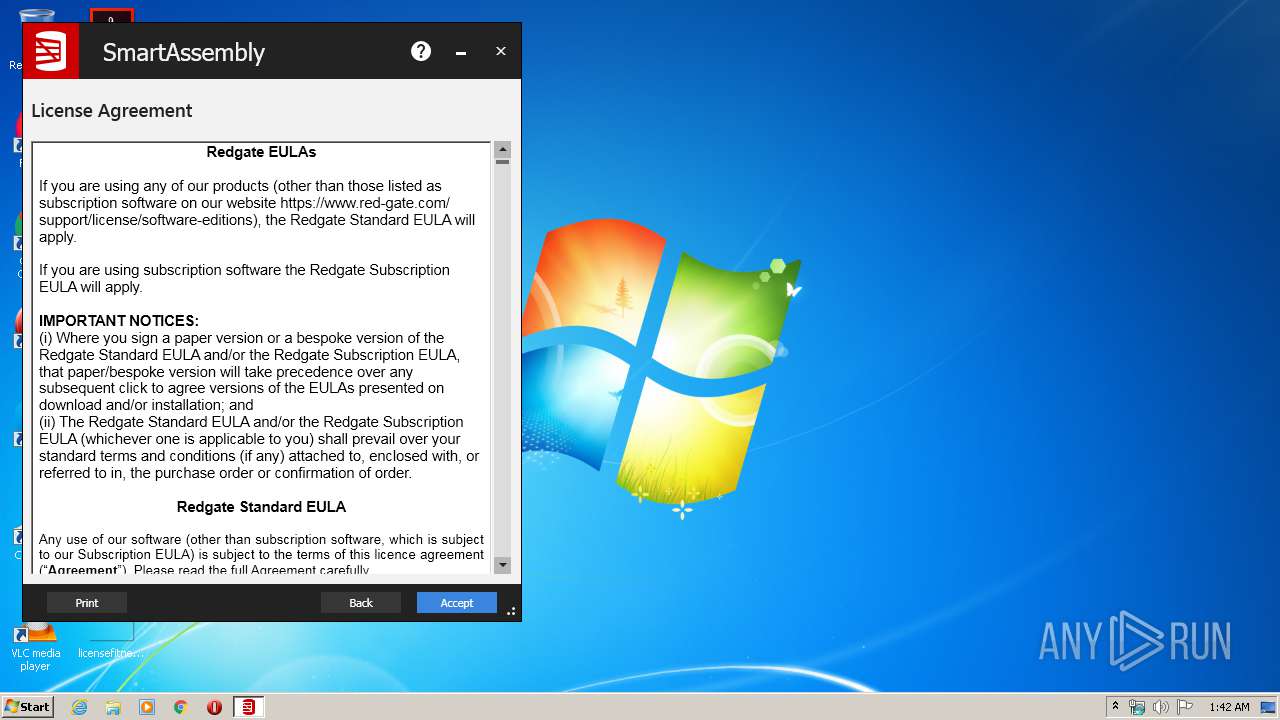Viewport: 1280px width, 720px height.
Task: Click the scrollbar down arrow in EULA box
Action: click(x=503, y=565)
